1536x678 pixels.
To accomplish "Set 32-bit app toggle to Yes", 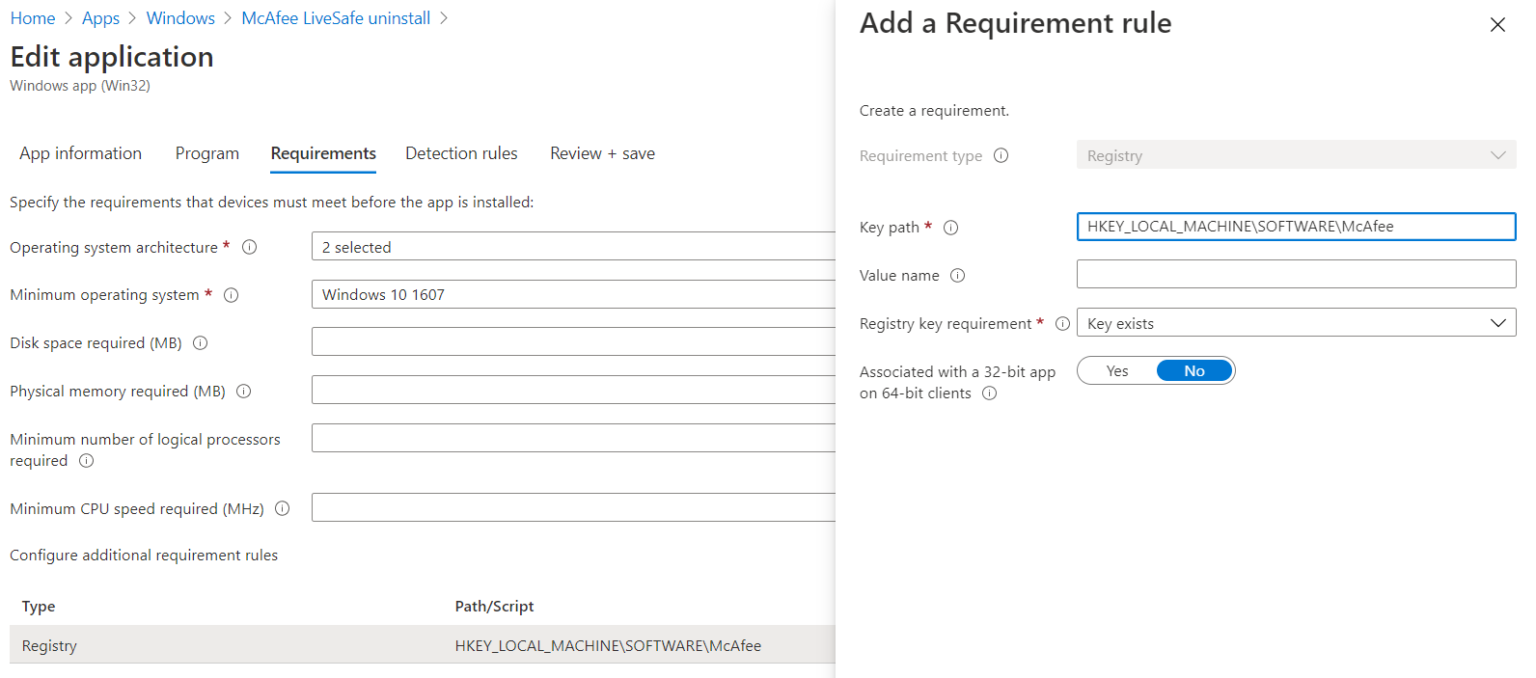I will pyautogui.click(x=1117, y=371).
